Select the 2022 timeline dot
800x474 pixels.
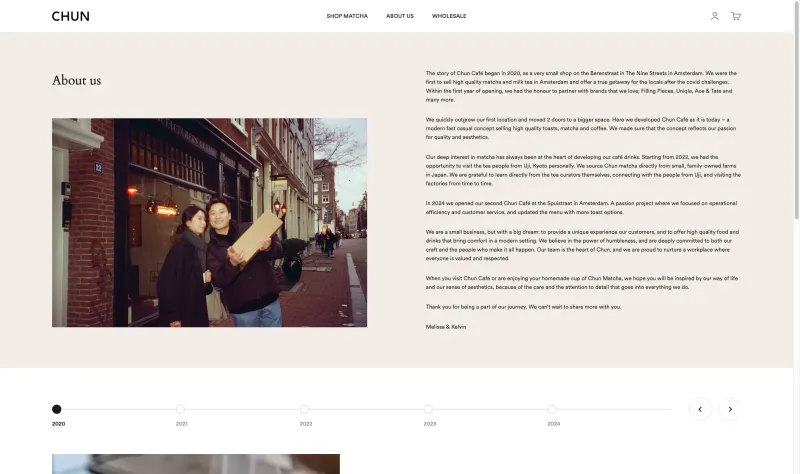click(304, 409)
